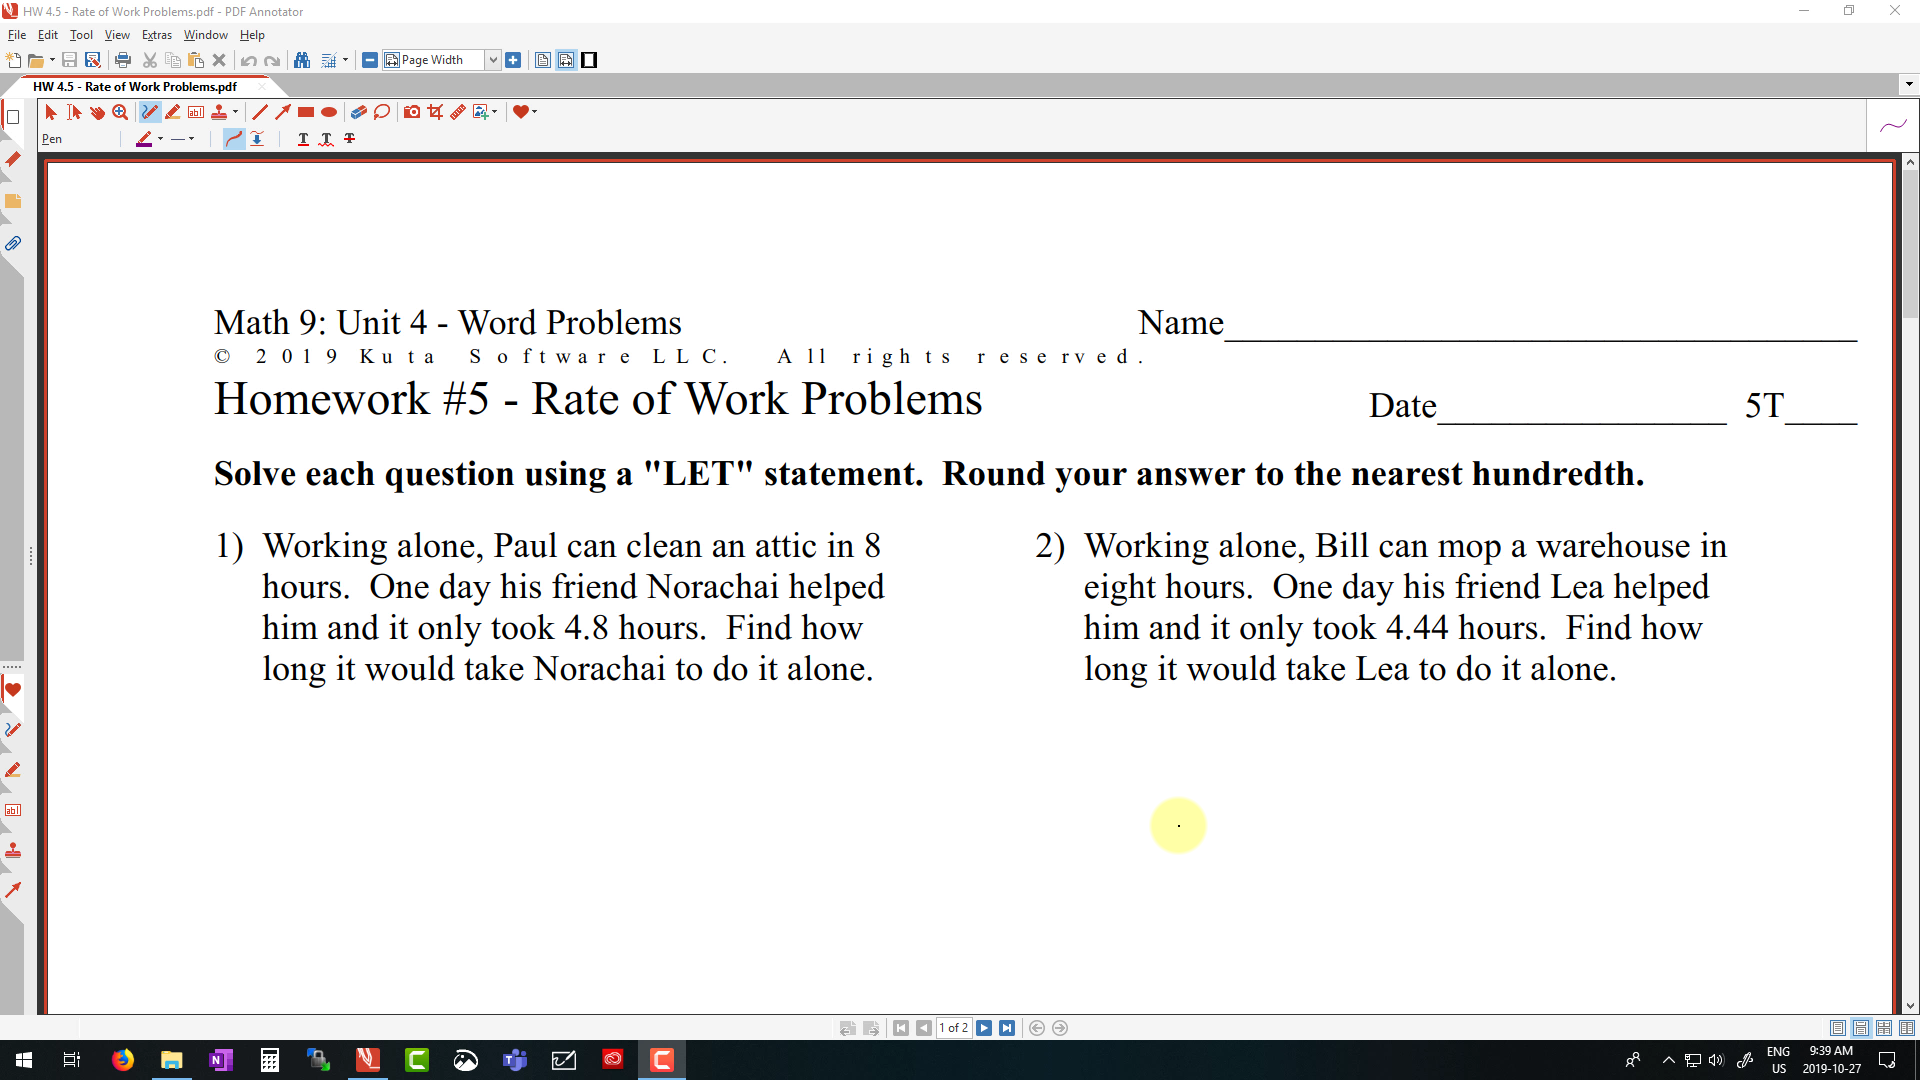The width and height of the screenshot is (1920, 1080).
Task: Toggle the Pen tool
Action: click(x=149, y=112)
